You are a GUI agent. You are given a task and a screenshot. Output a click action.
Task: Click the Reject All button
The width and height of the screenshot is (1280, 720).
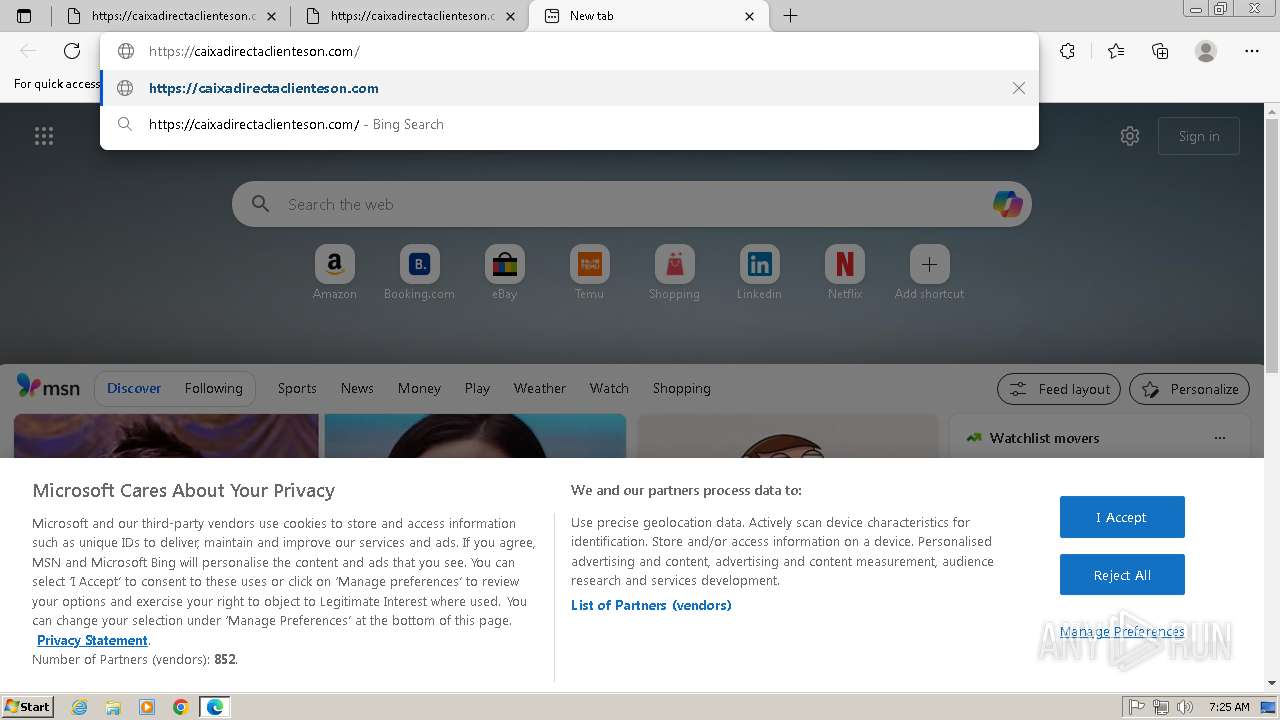pyautogui.click(x=1122, y=575)
